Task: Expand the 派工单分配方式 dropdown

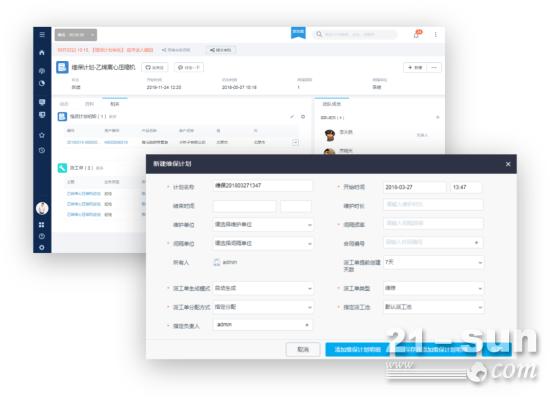Action: (263, 307)
